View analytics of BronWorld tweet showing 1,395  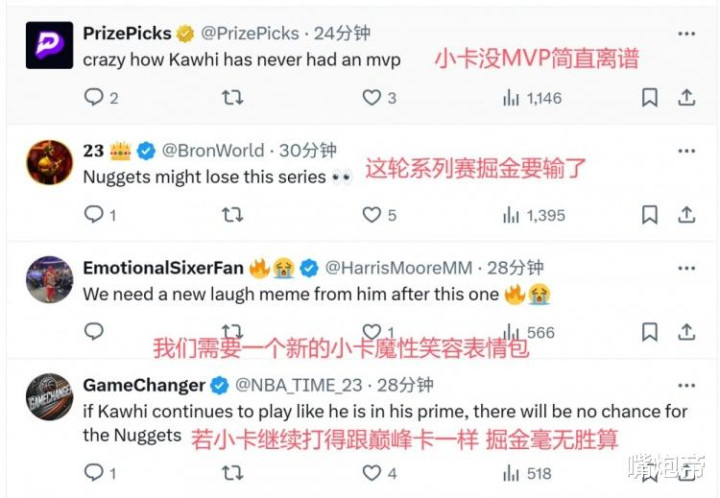pos(534,215)
